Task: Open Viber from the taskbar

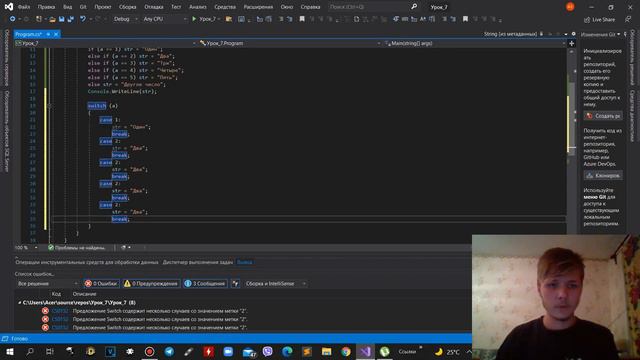Action: [x=267, y=351]
